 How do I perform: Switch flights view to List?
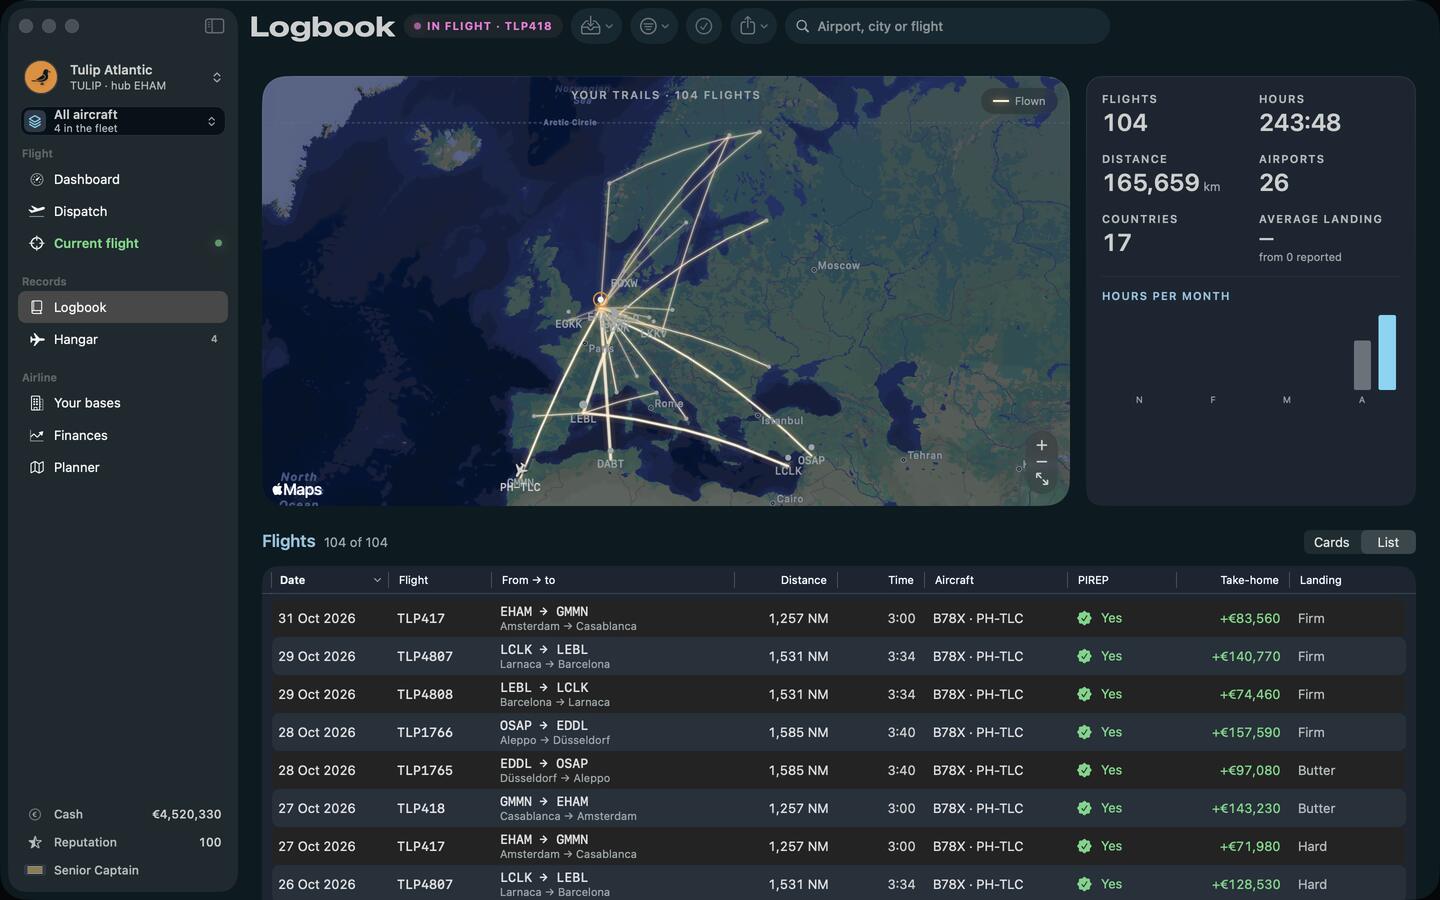coord(1388,542)
